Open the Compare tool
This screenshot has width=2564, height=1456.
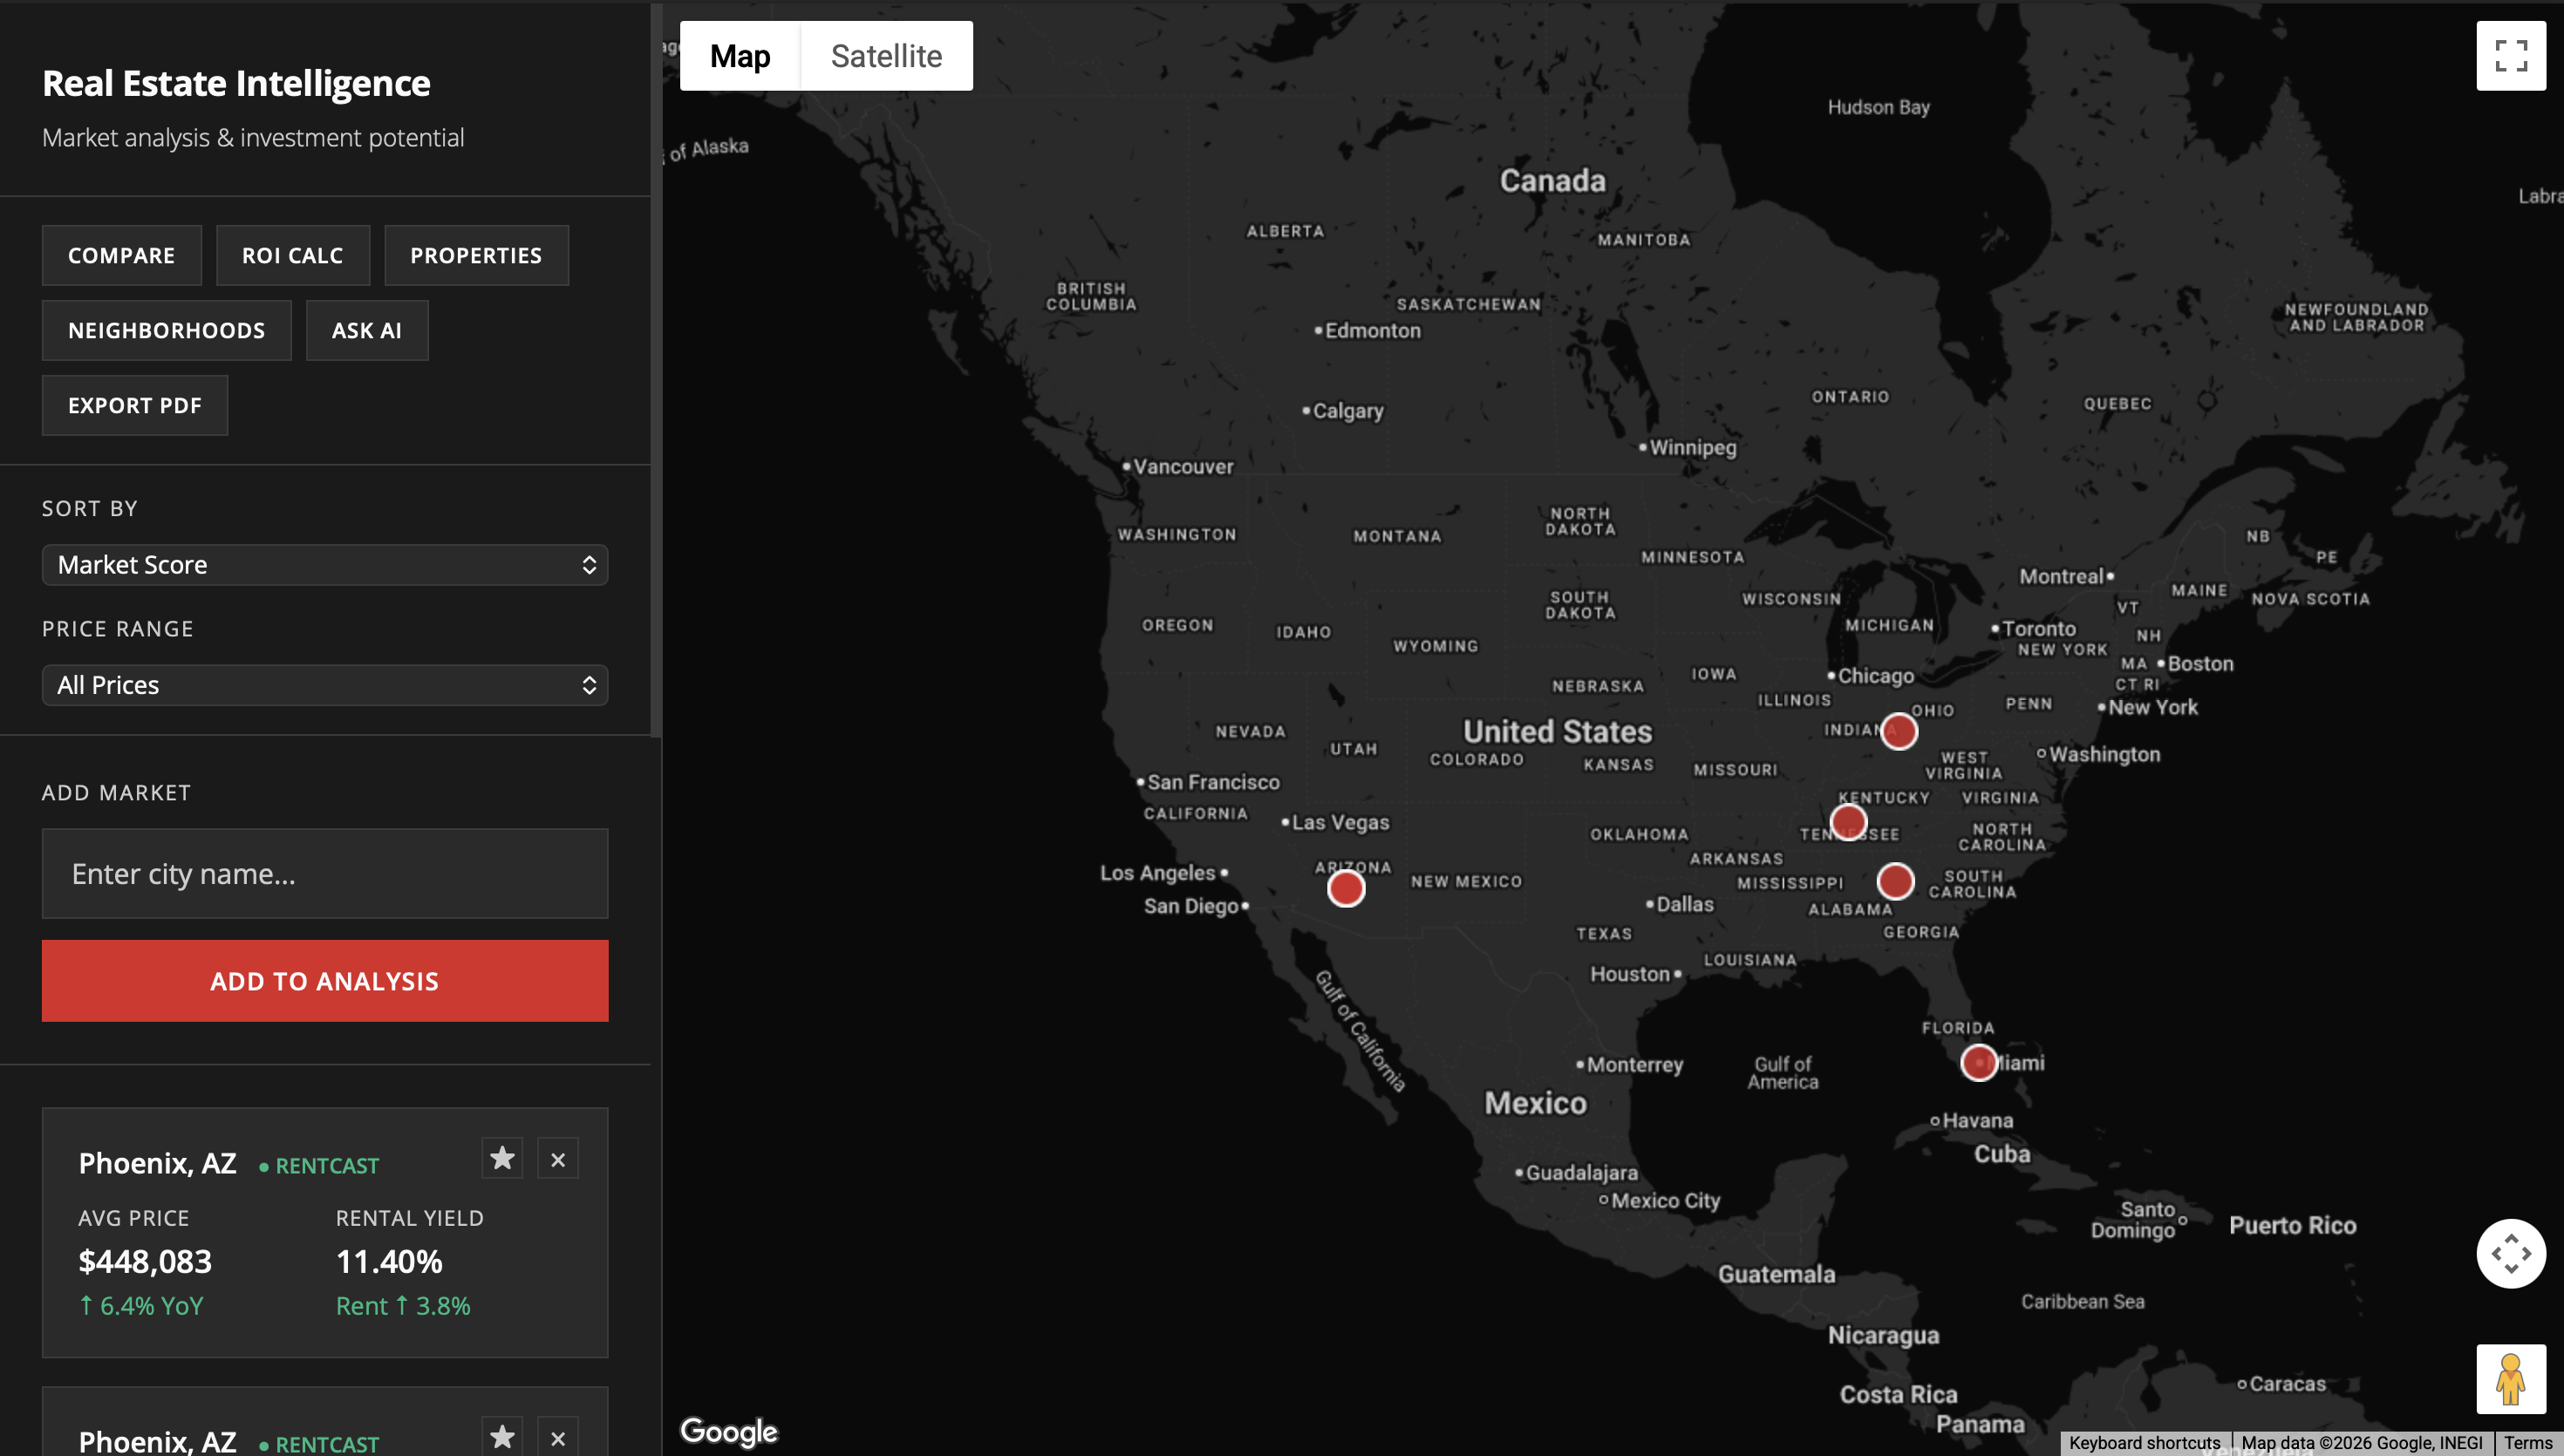pyautogui.click(x=122, y=255)
